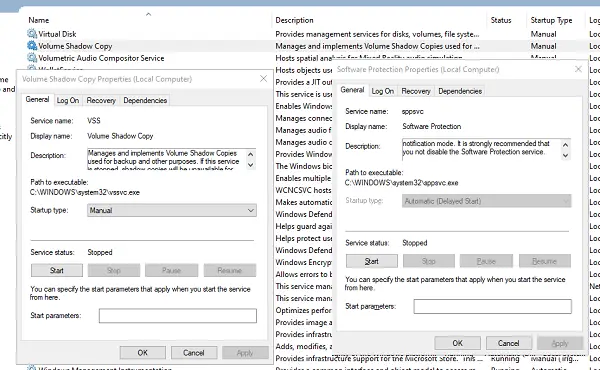Sort the list by Startup Type column
The image size is (600, 370).
click(551, 20)
